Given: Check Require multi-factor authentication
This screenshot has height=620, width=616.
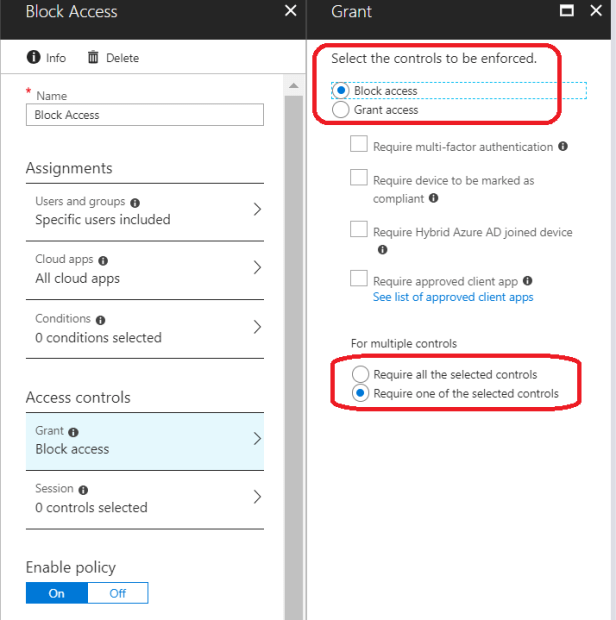Looking at the screenshot, I should coord(359,145).
